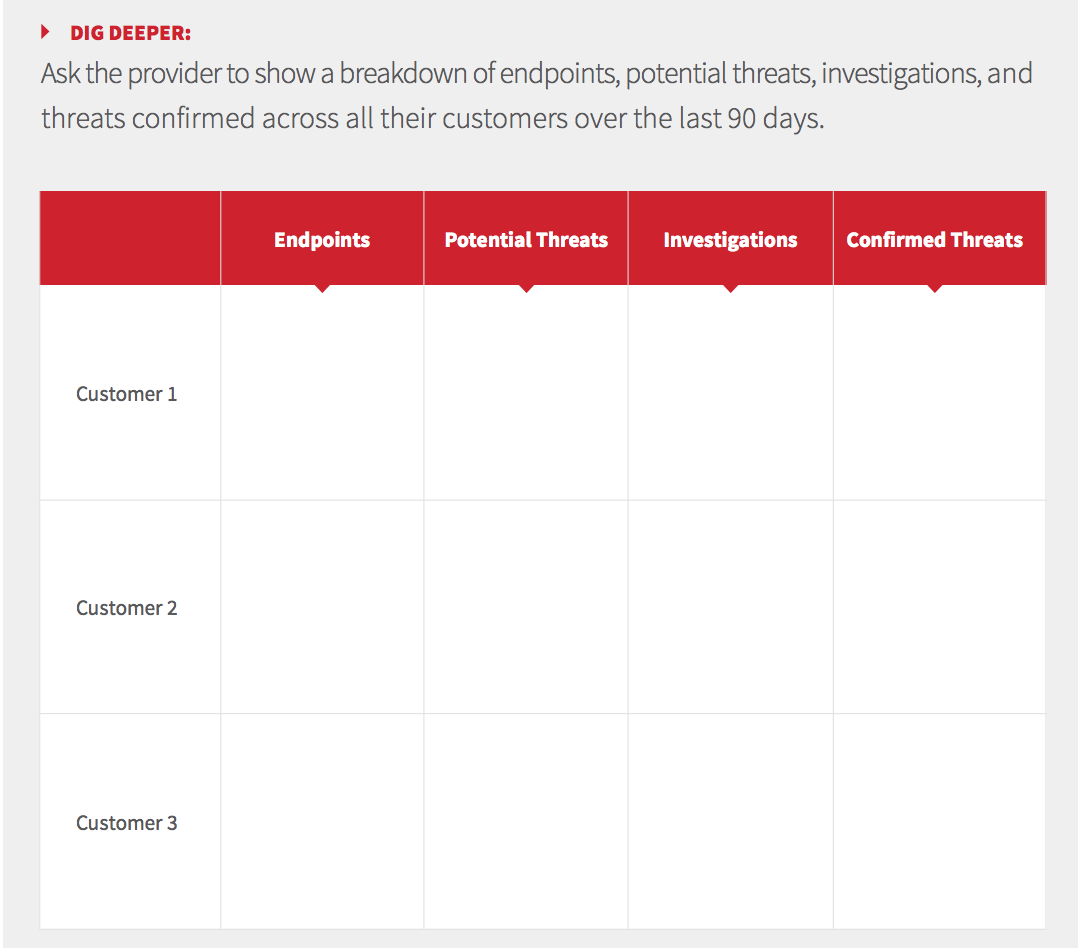This screenshot has height=948, width=1078.
Task: Select the Customer 1 row label
Action: pos(127,394)
